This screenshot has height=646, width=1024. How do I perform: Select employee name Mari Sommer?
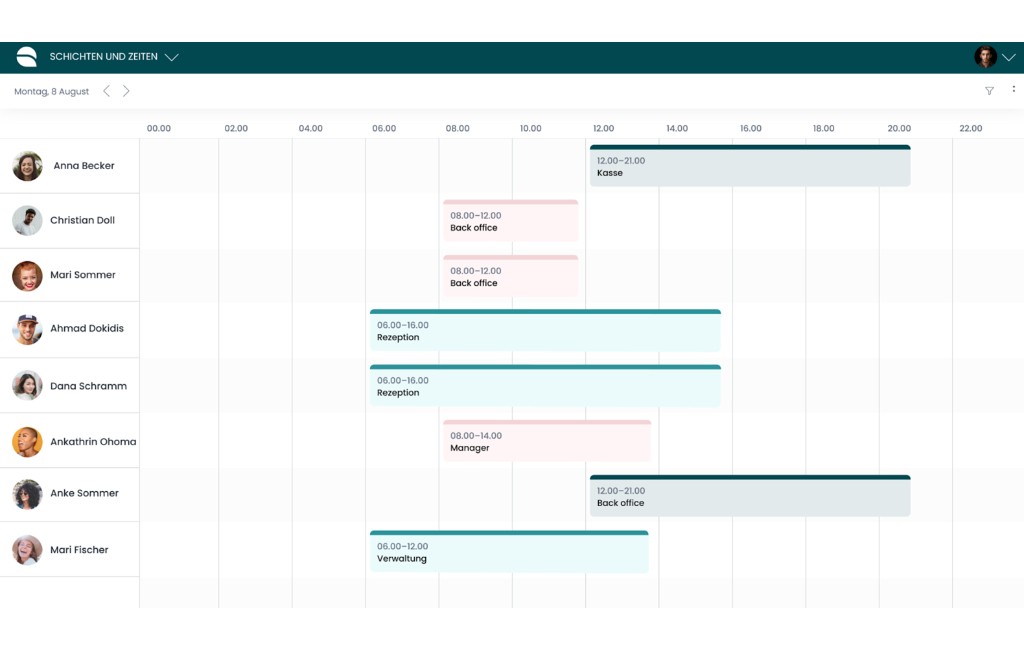[83, 275]
